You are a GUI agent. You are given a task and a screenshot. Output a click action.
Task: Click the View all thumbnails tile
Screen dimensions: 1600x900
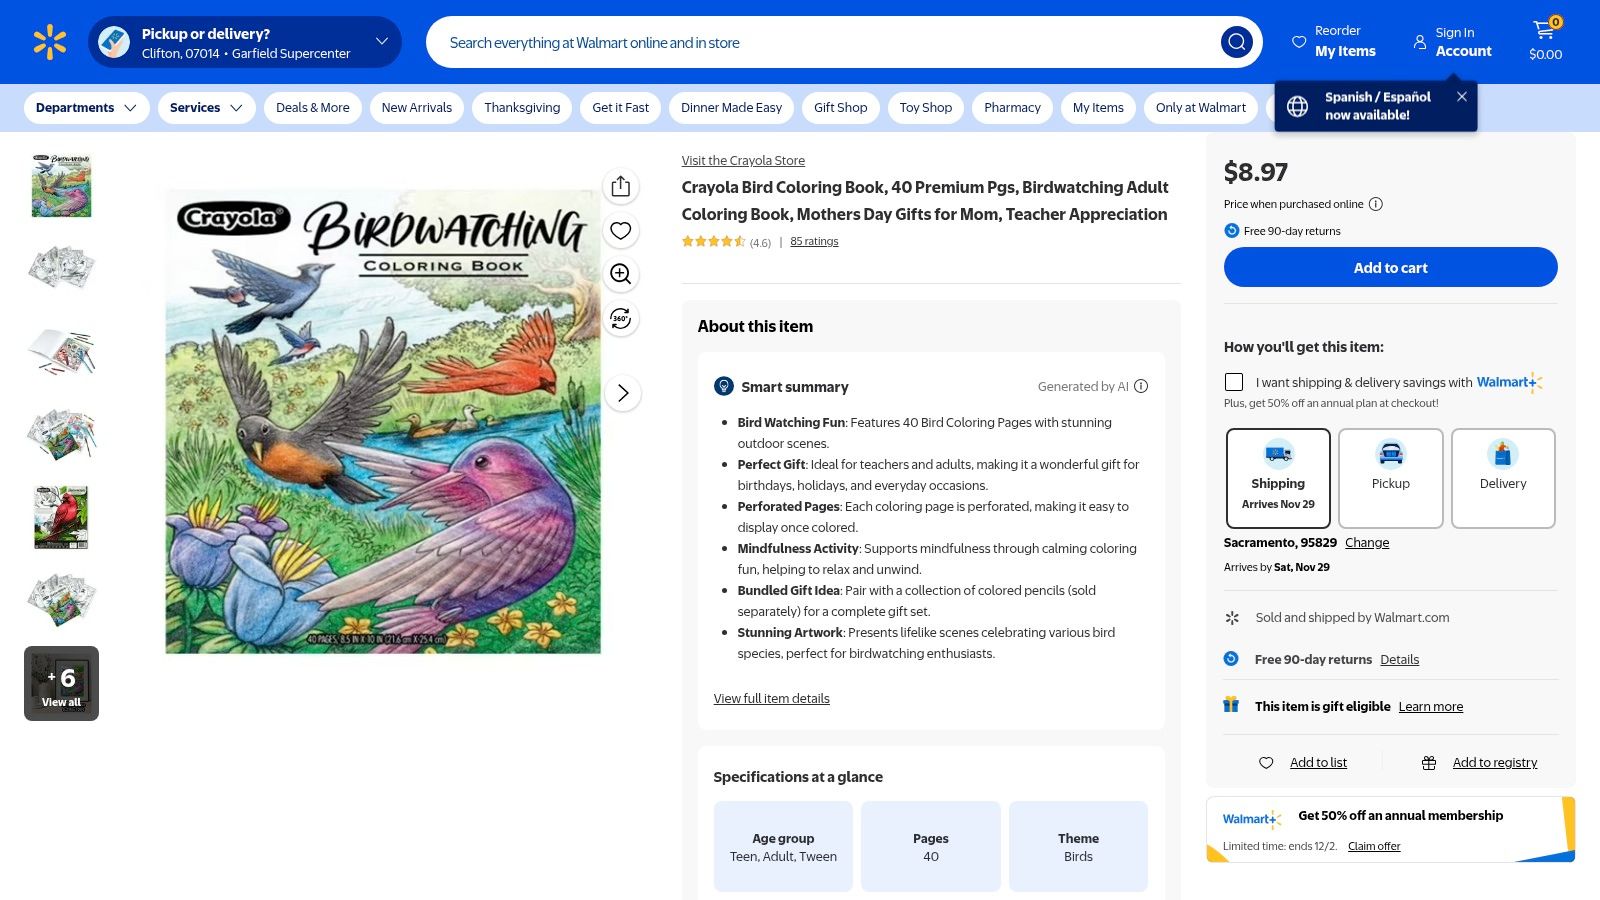tap(61, 683)
